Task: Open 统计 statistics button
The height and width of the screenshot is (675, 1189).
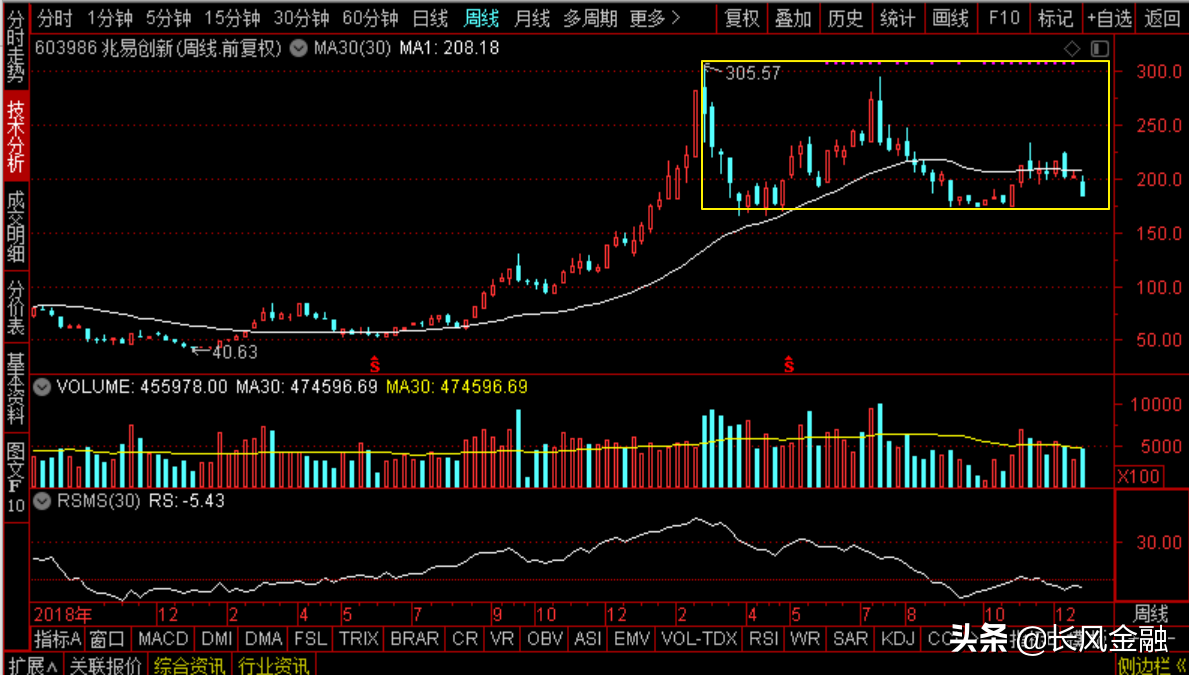Action: (898, 17)
